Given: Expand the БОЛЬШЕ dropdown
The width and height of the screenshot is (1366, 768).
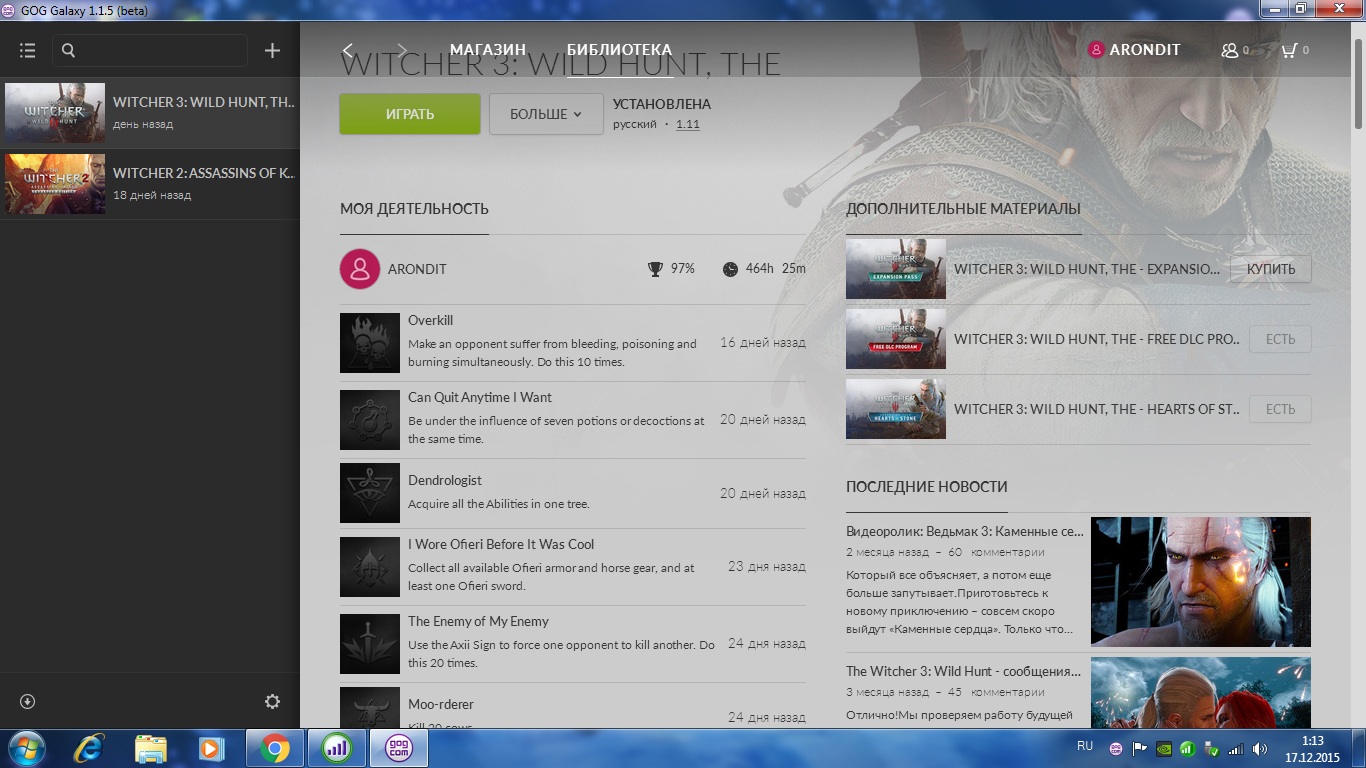Looking at the screenshot, I should [546, 114].
